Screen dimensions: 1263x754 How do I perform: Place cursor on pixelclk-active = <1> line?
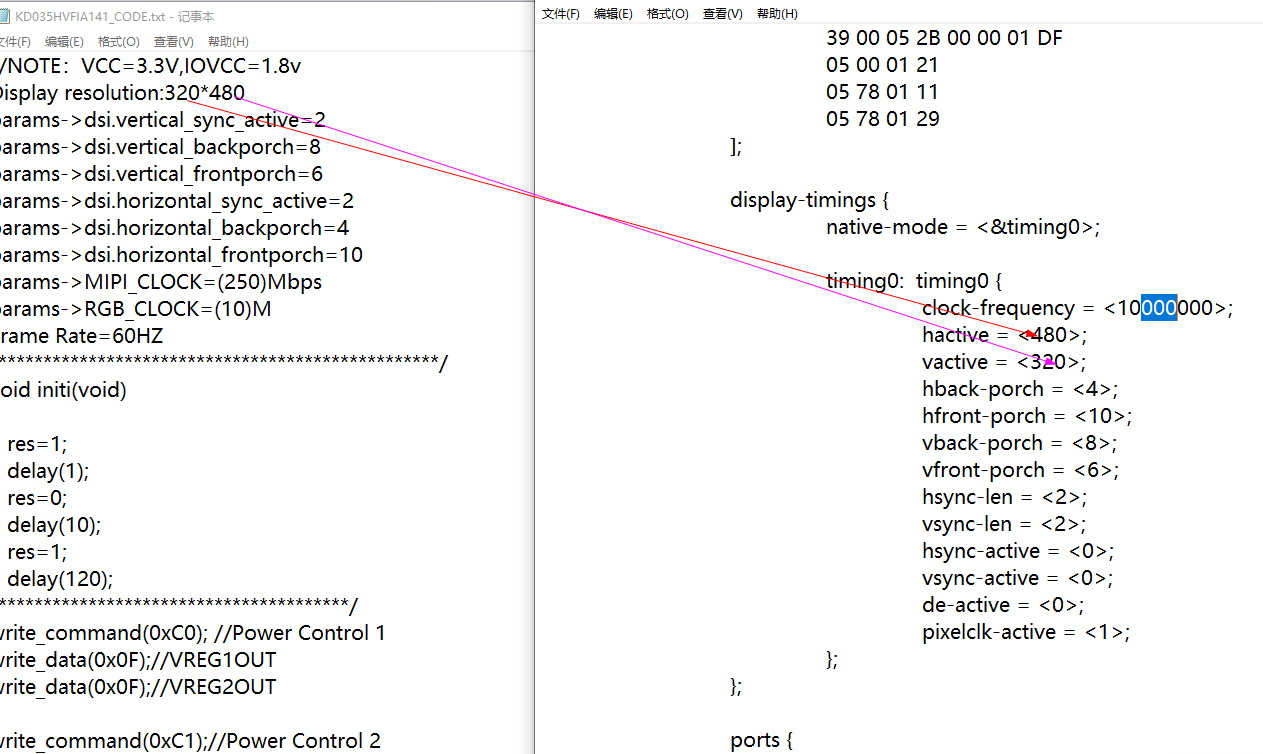(x=1025, y=632)
